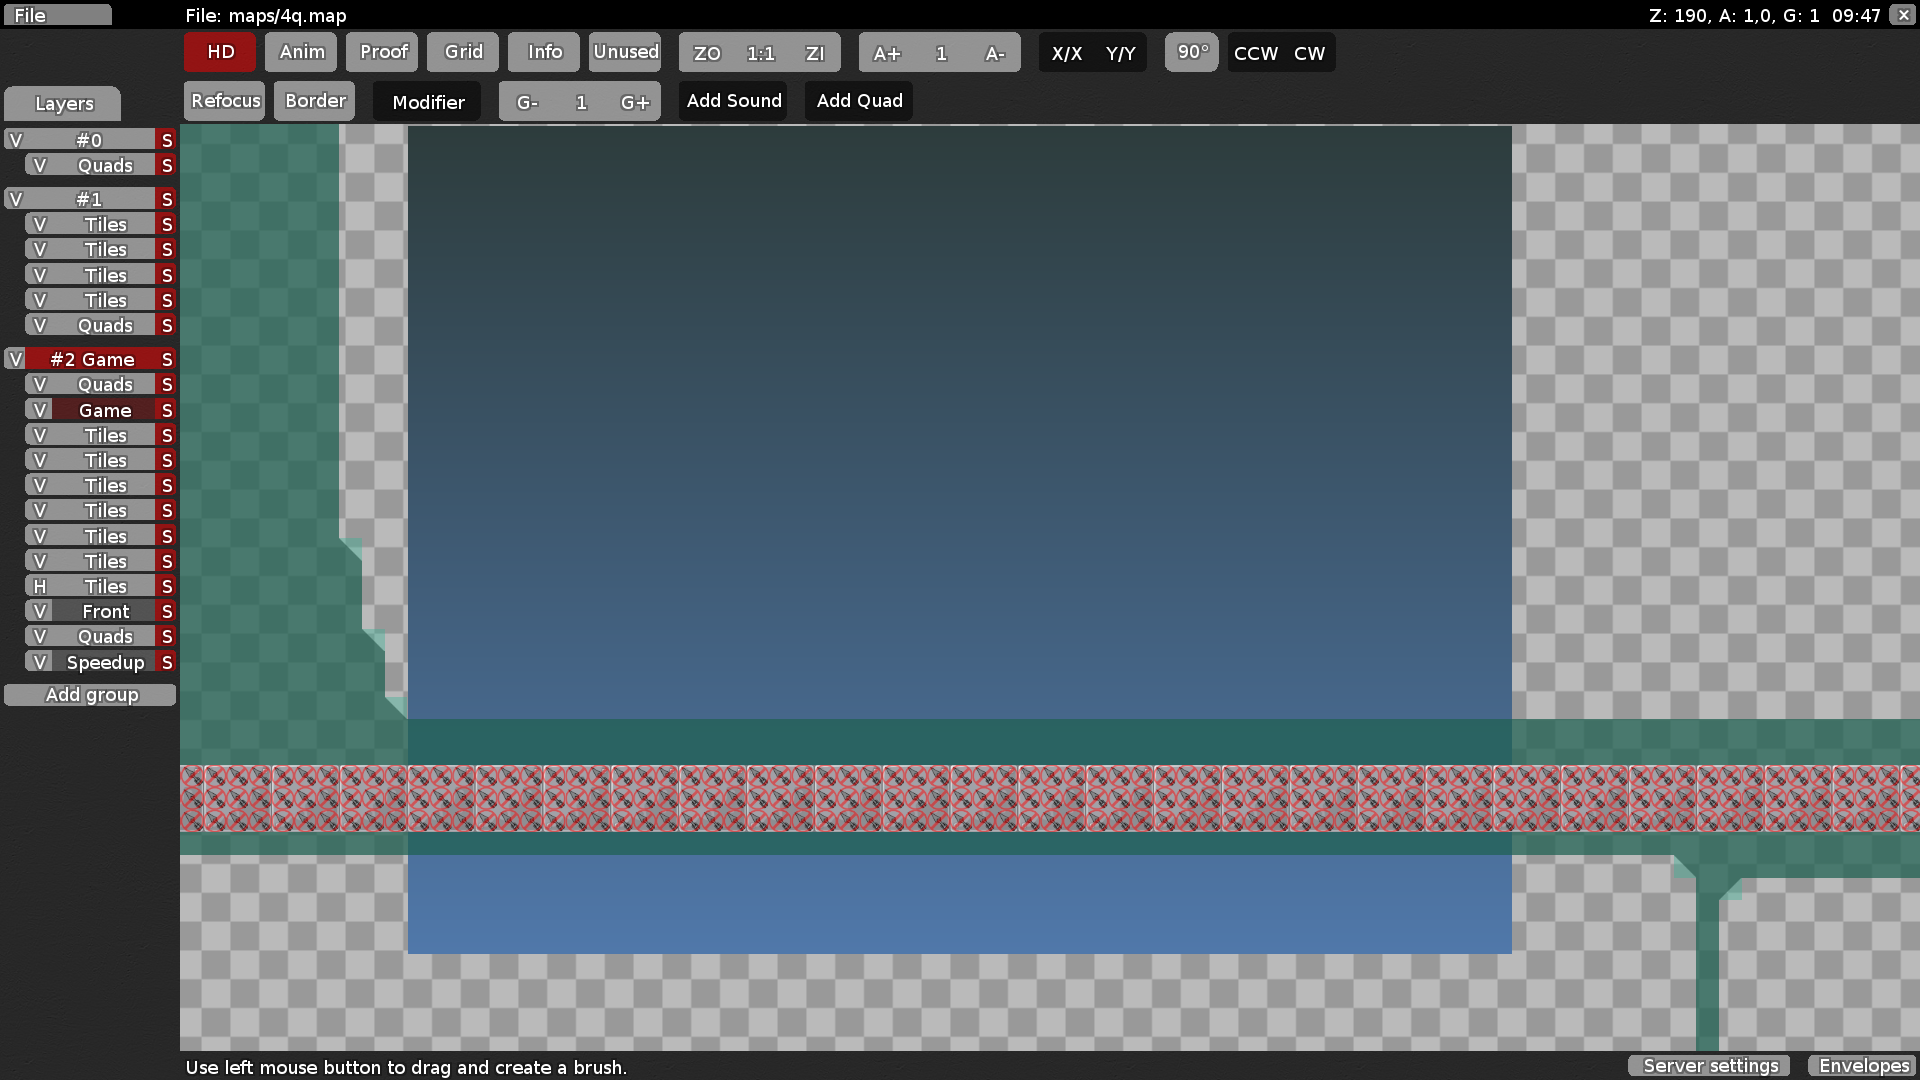The height and width of the screenshot is (1080, 1920).
Task: Highlight Unused tiles
Action: point(625,52)
